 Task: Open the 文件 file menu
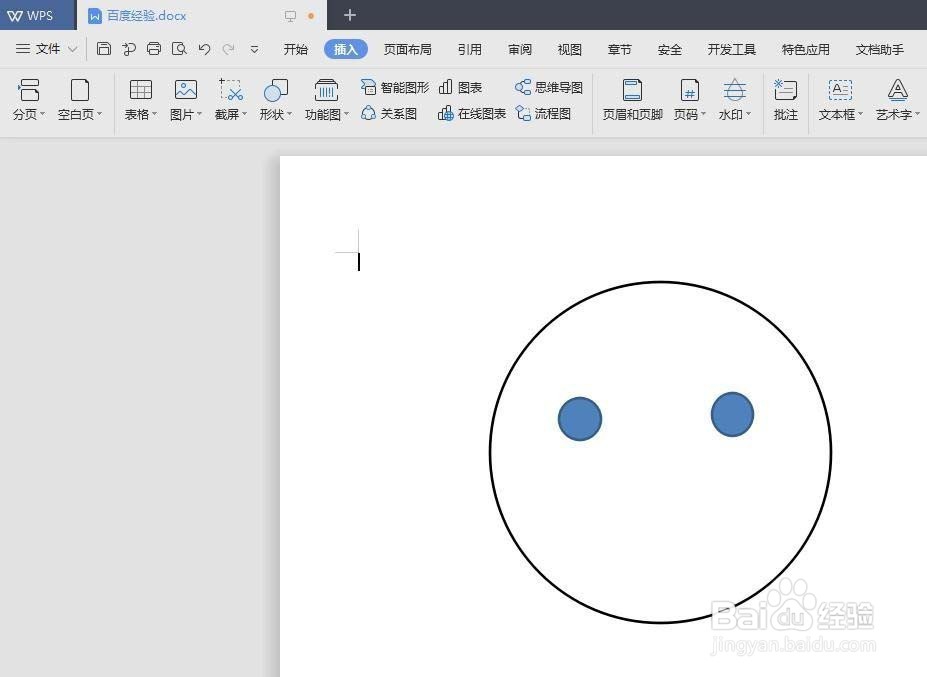46,48
